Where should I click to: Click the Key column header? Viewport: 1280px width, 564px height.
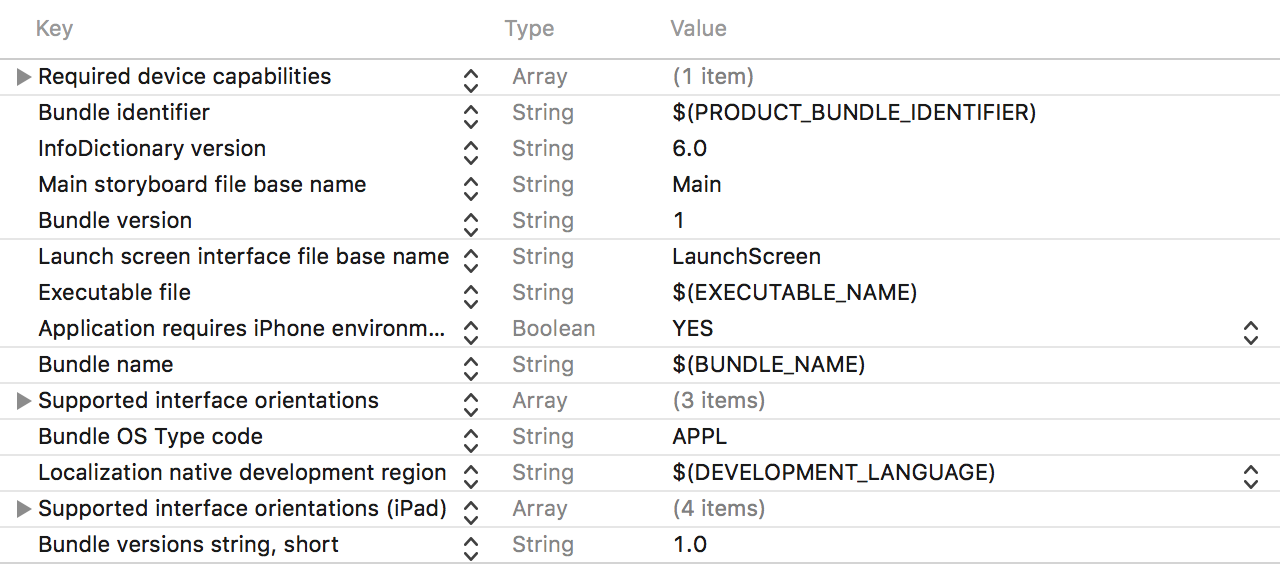[54, 28]
